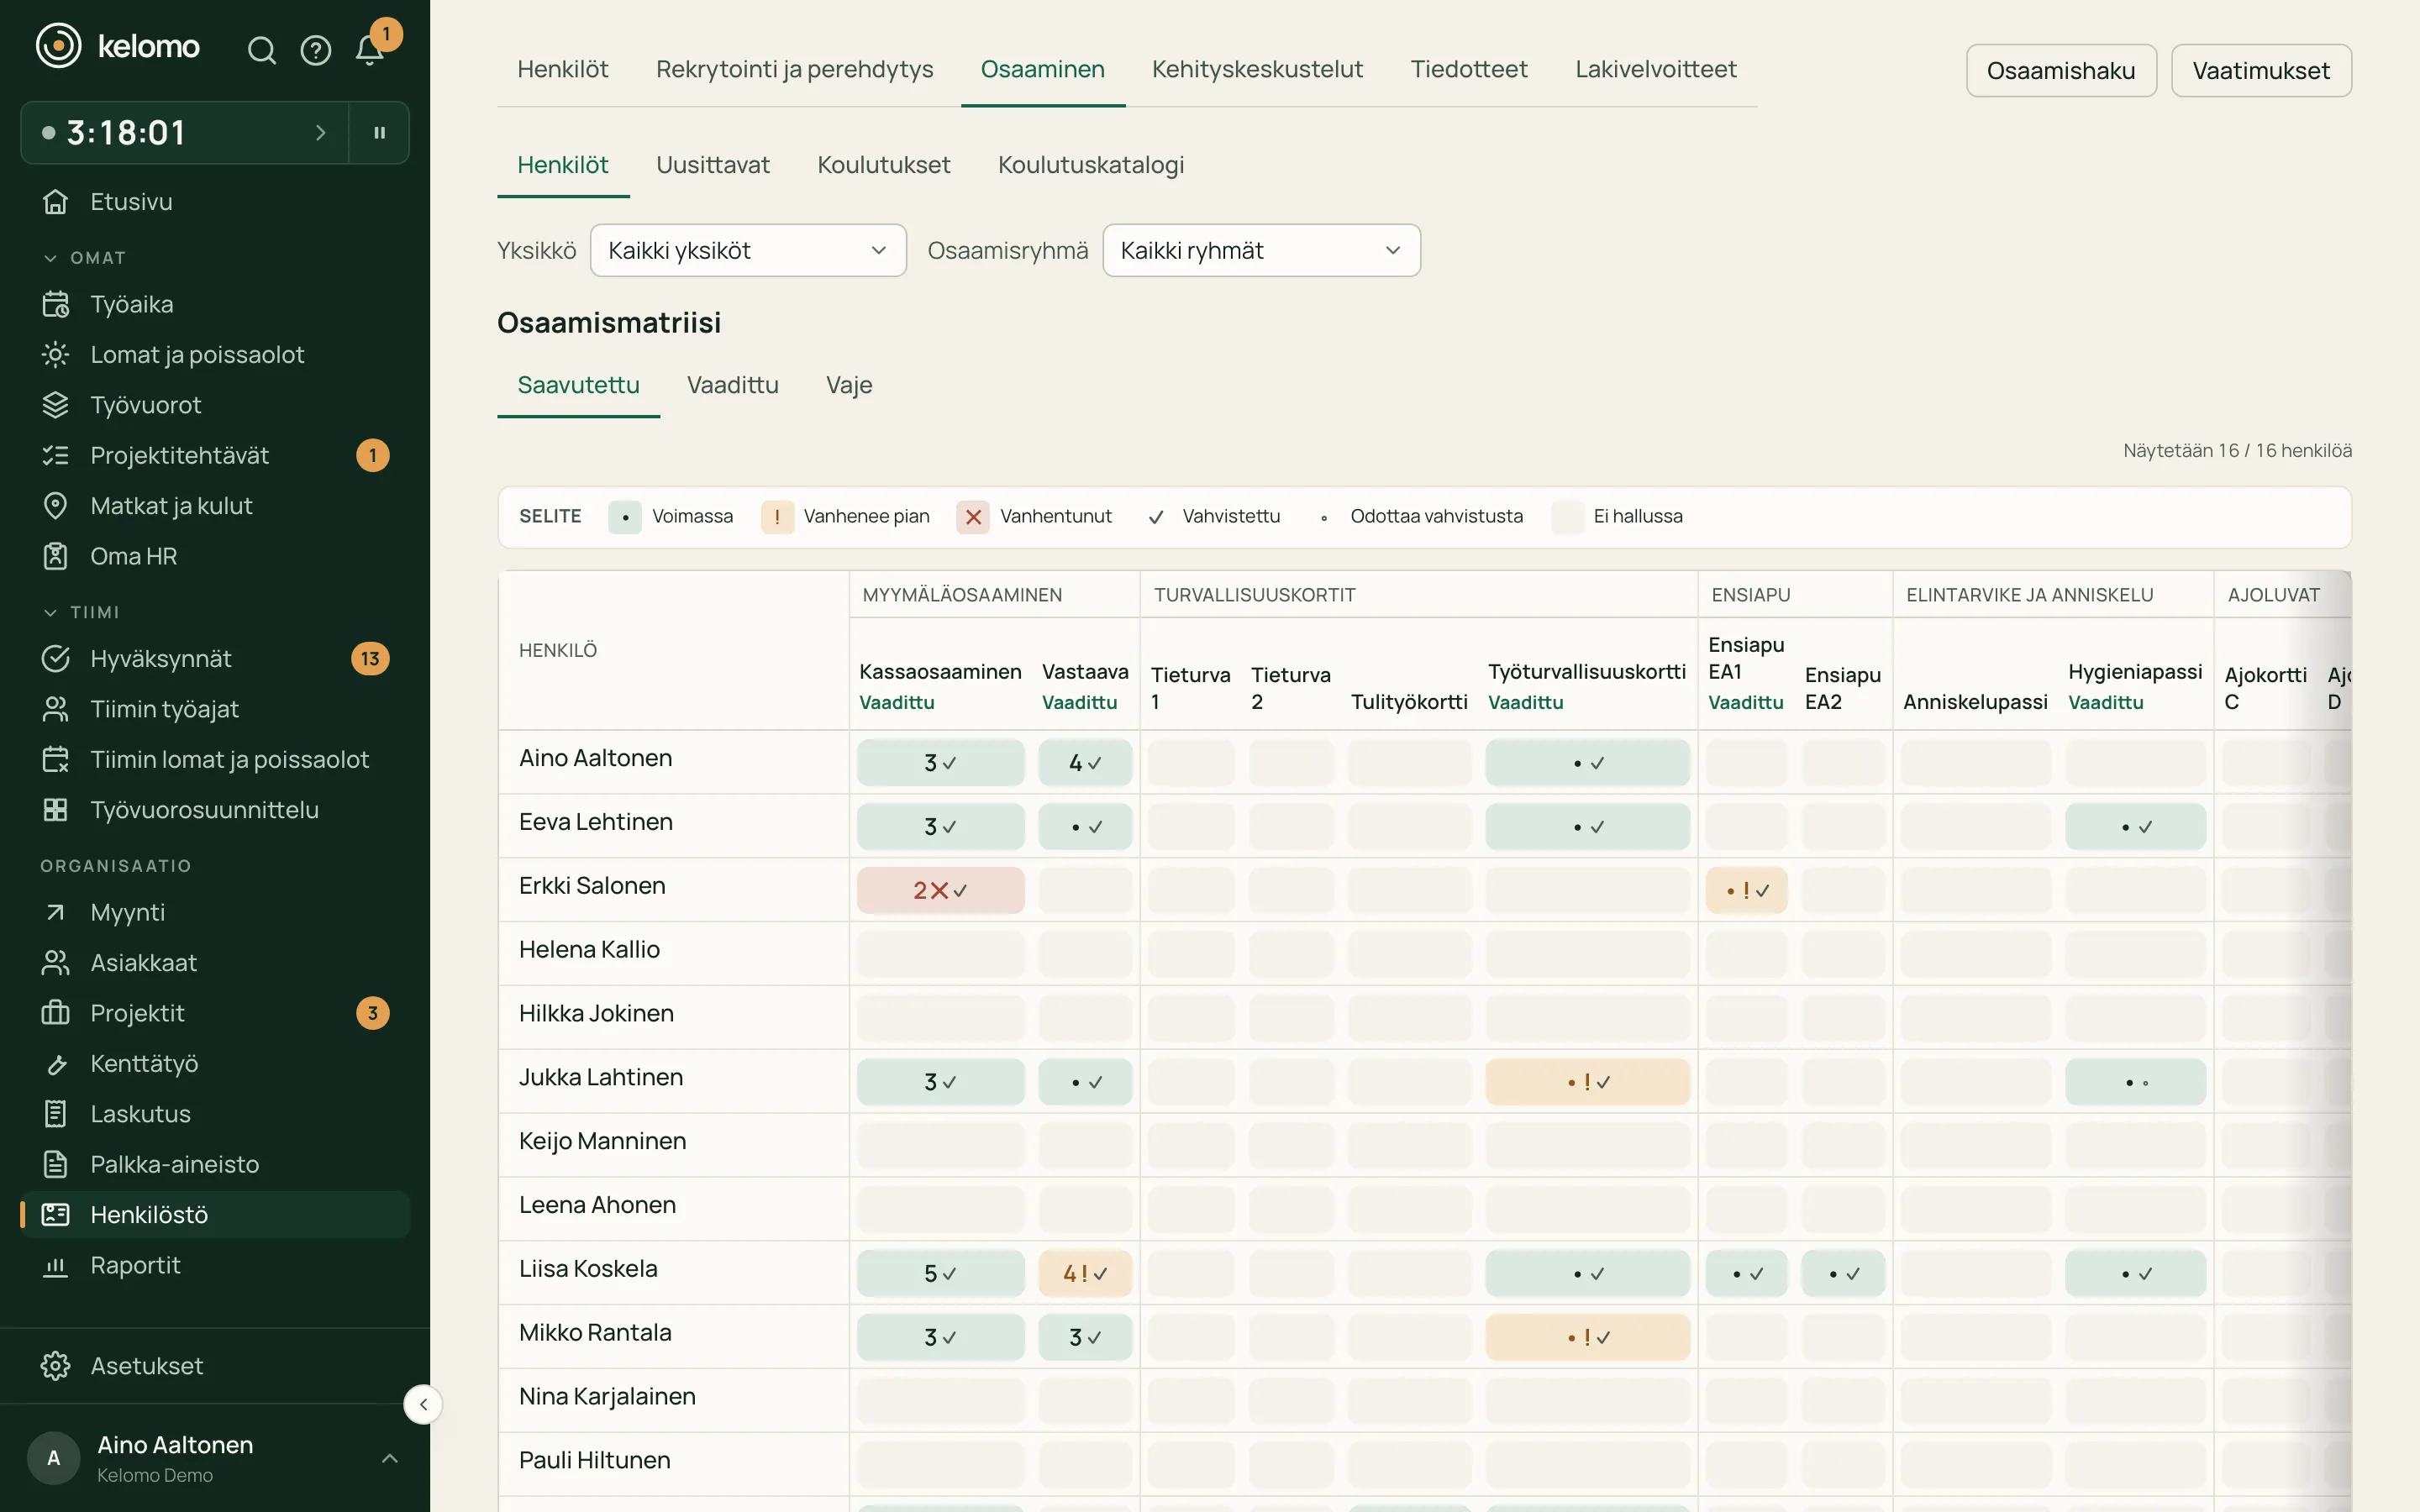The height and width of the screenshot is (1512, 2420).
Task: Open Hyväksynnät check circle icon
Action: click(56, 659)
